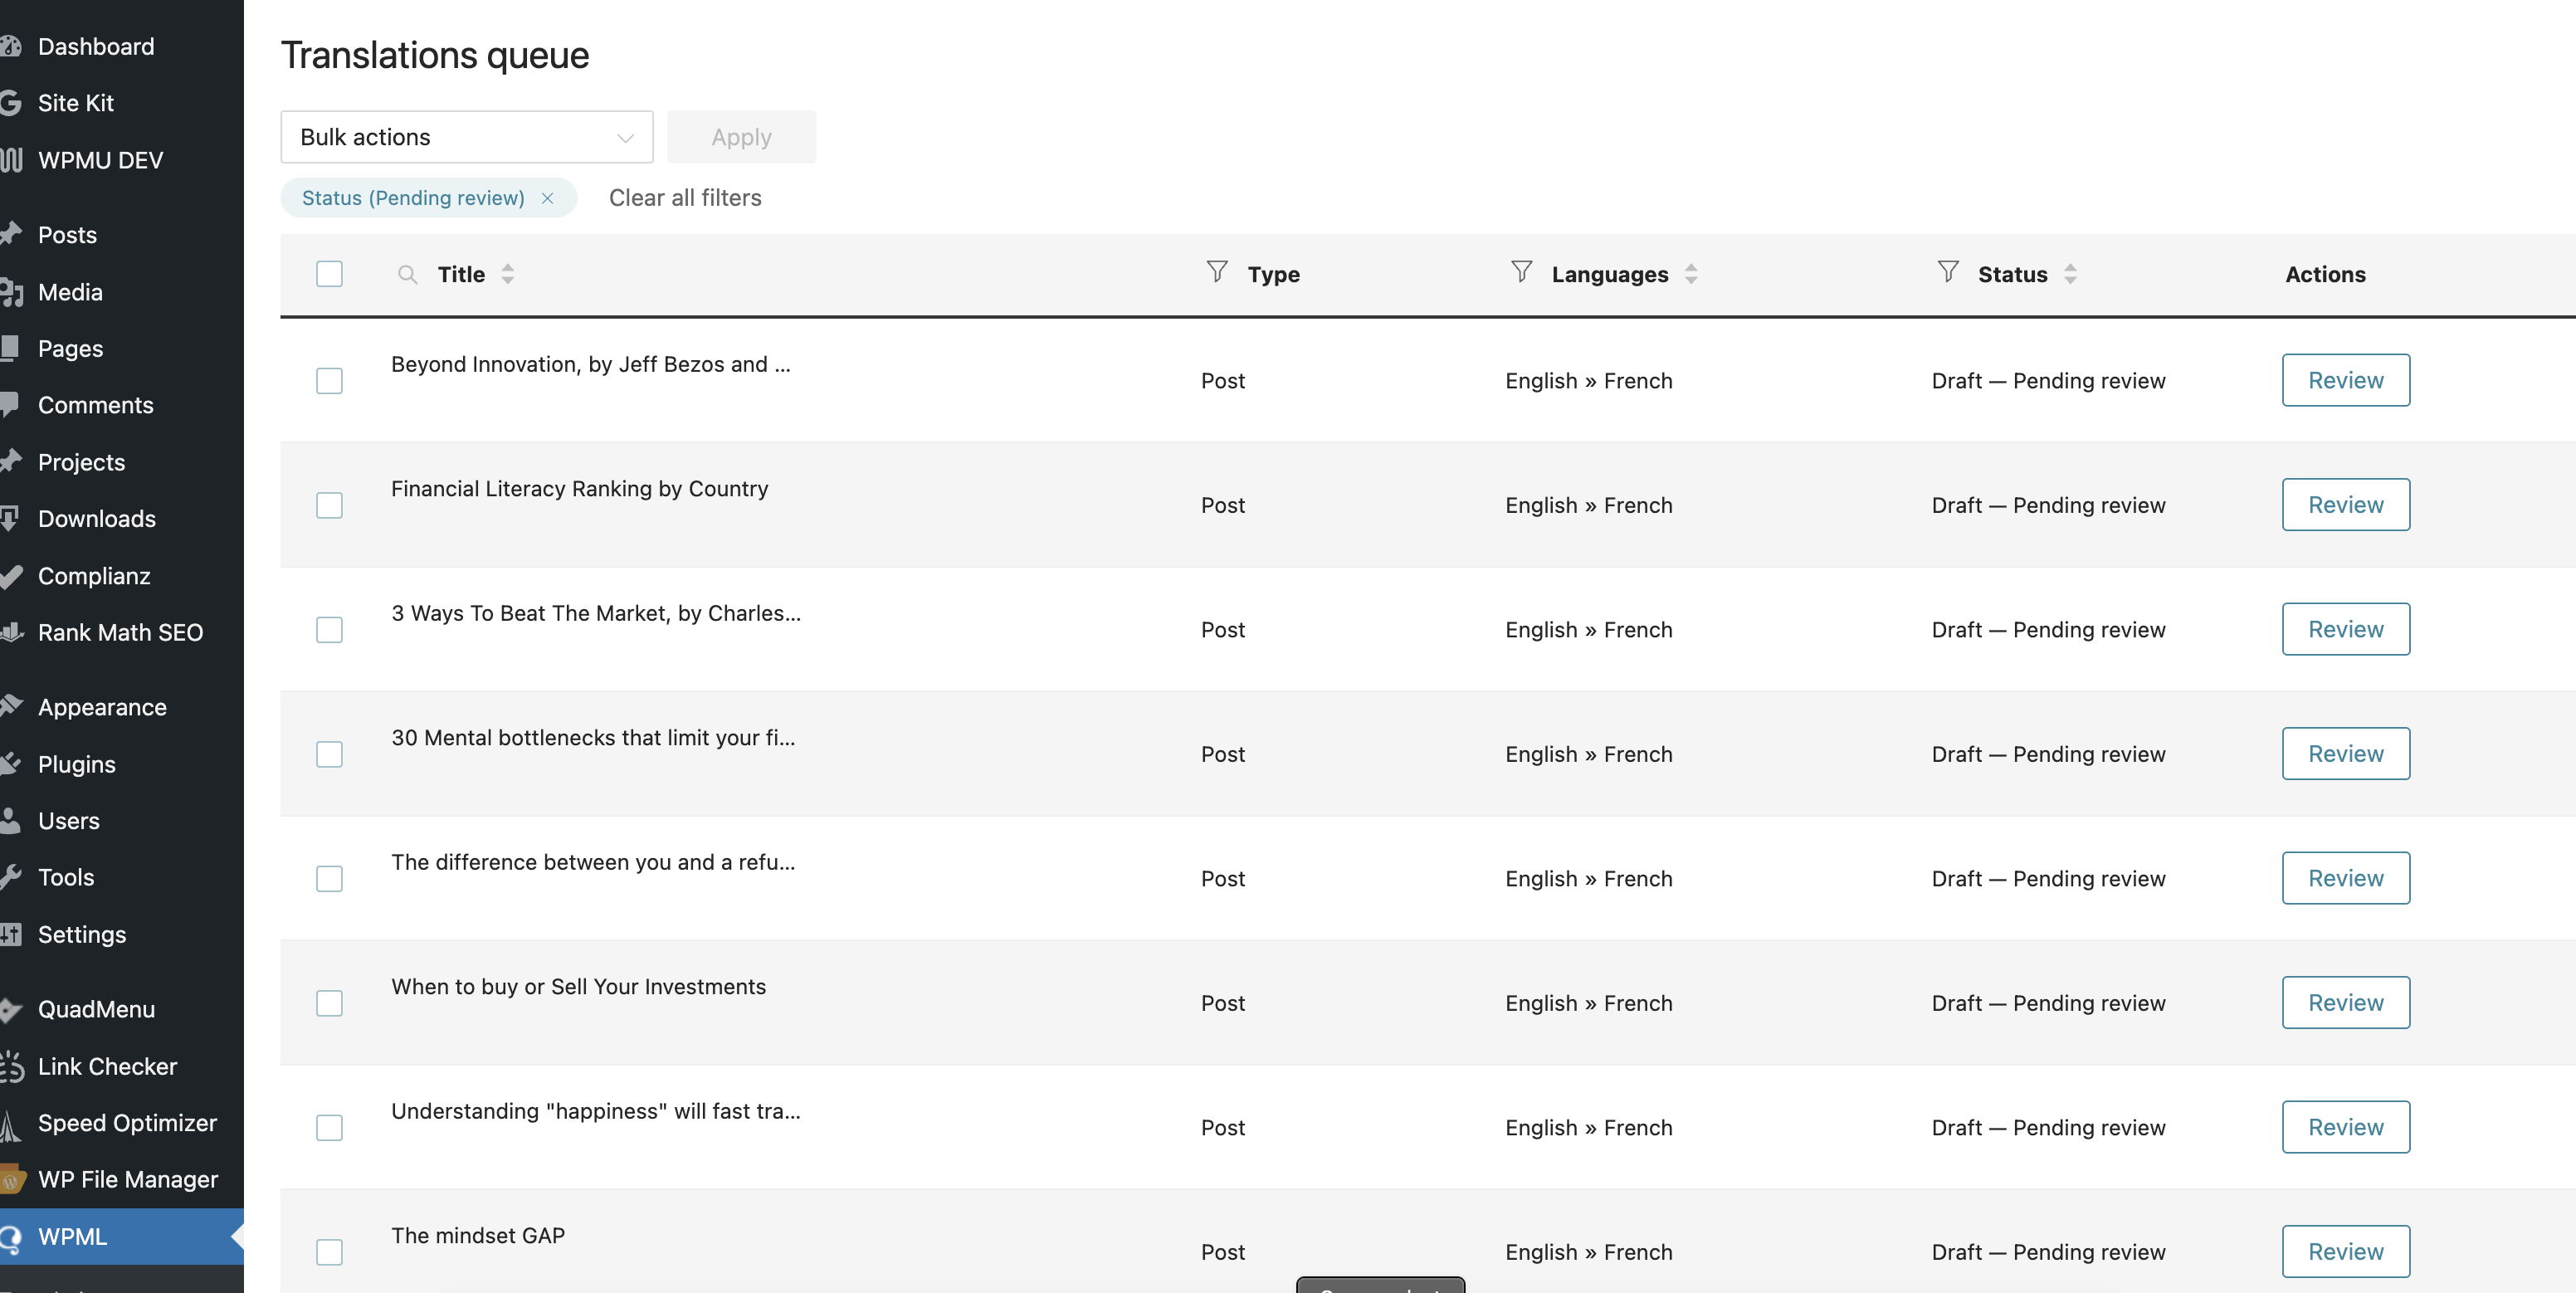Click the Translations queue heading

click(x=435, y=55)
